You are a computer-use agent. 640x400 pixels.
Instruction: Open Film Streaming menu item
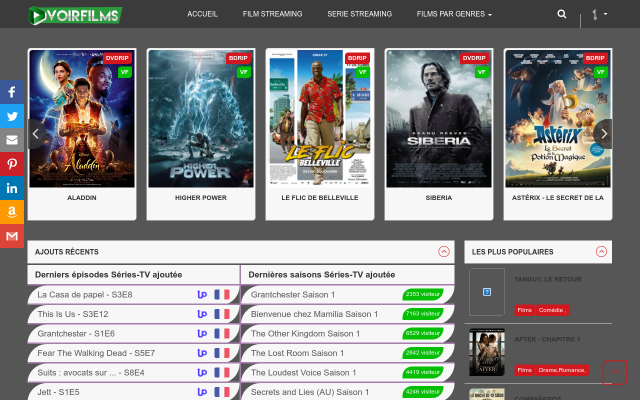coord(272,14)
